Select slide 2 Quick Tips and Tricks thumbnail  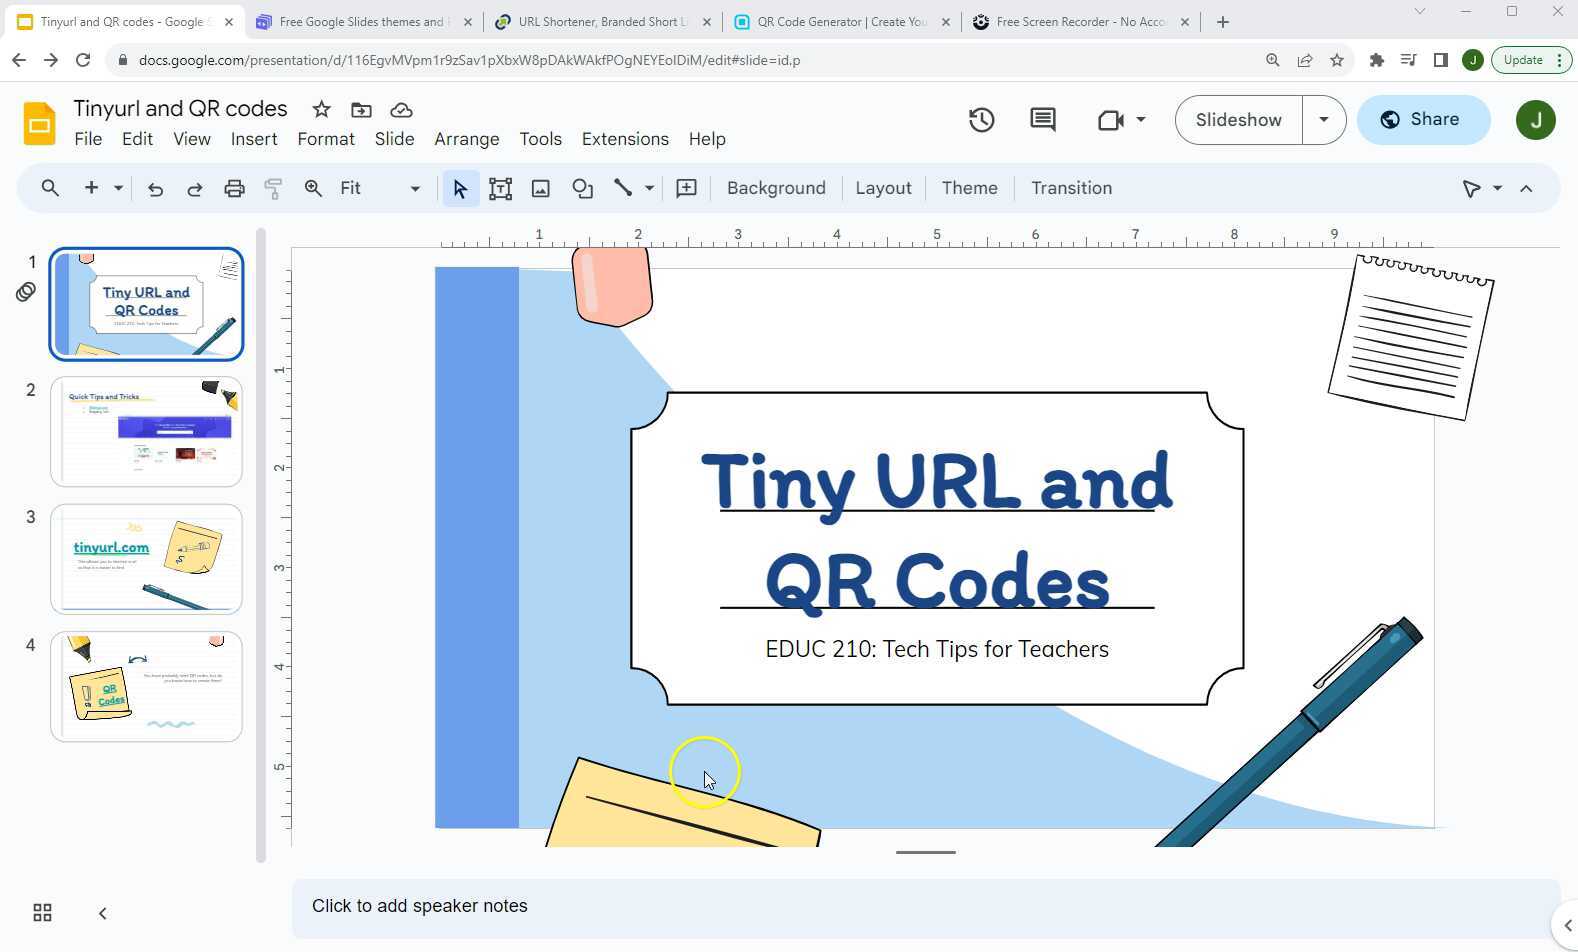(146, 432)
